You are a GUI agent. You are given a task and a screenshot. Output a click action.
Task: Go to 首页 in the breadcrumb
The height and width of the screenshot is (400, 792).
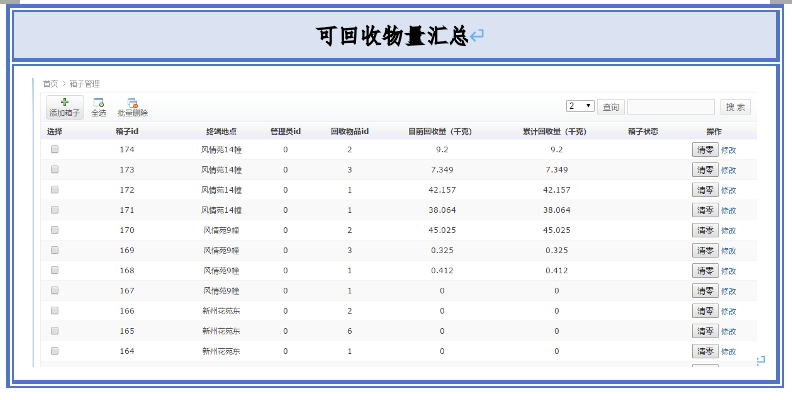(49, 84)
